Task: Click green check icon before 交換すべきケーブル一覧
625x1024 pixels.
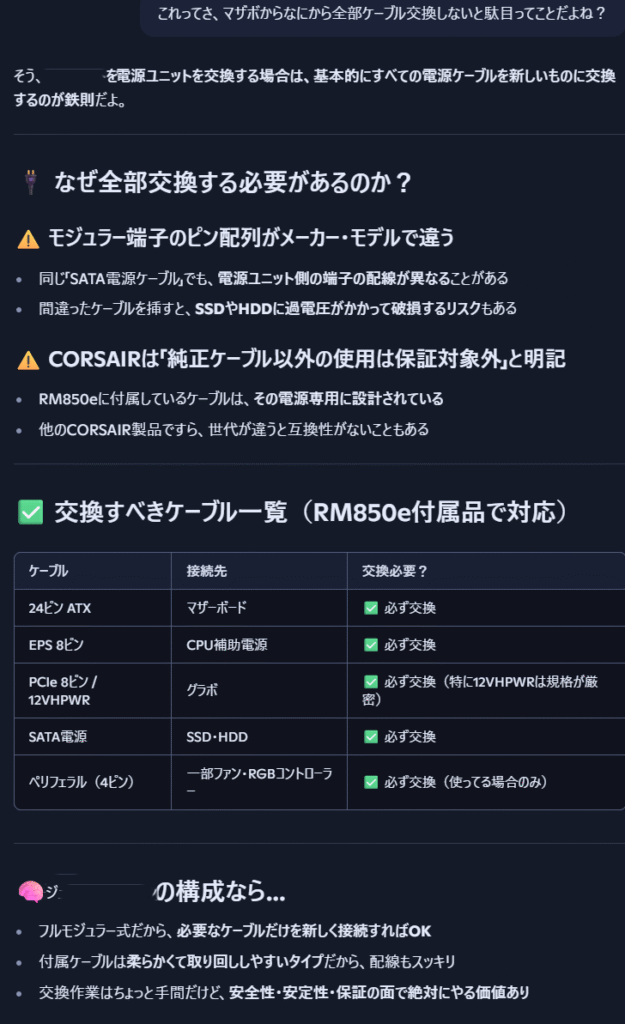Action: (x=31, y=512)
